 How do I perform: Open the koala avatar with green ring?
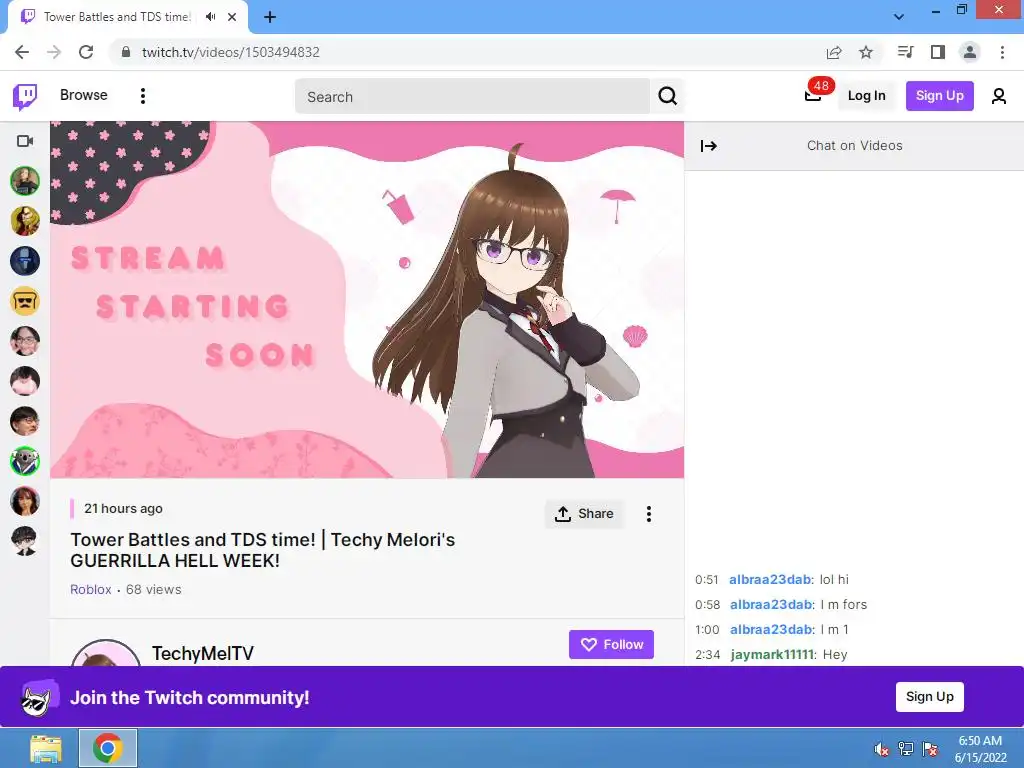tap(25, 461)
